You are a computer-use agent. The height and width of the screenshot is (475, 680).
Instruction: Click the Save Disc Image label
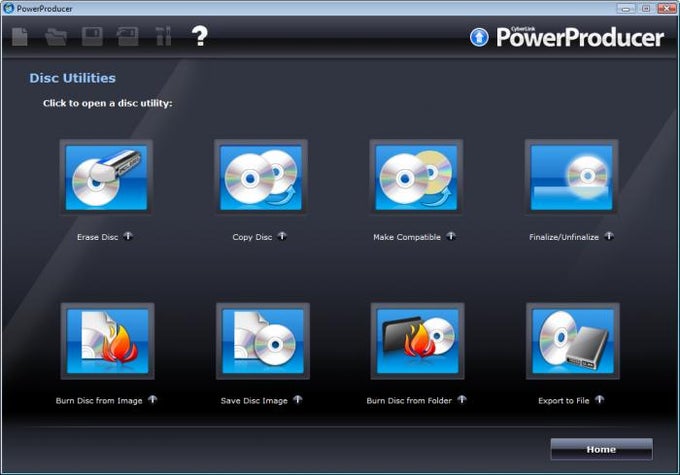tap(254, 401)
